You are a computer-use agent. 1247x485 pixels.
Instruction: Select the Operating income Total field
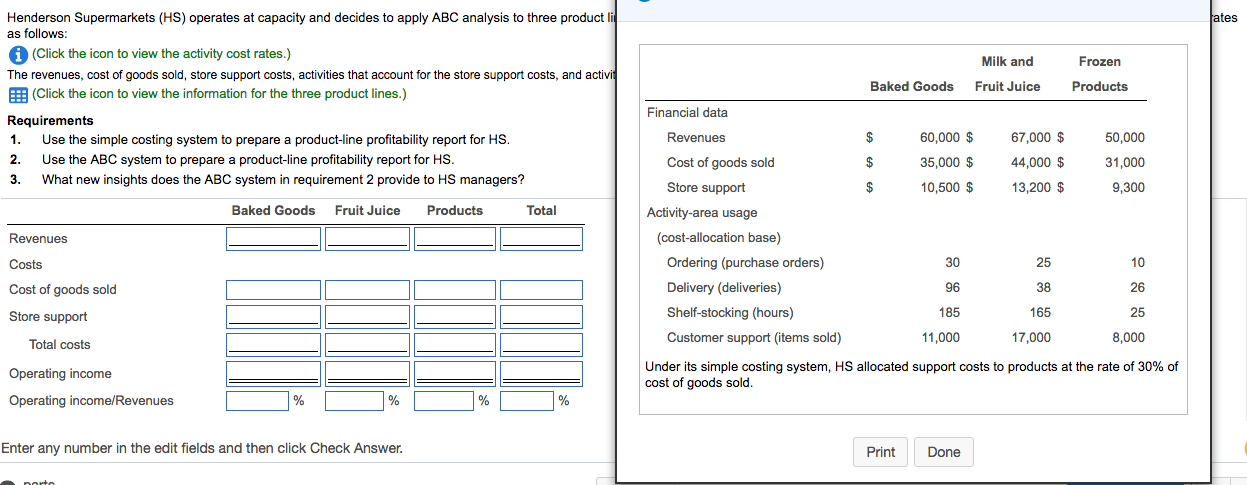541,373
